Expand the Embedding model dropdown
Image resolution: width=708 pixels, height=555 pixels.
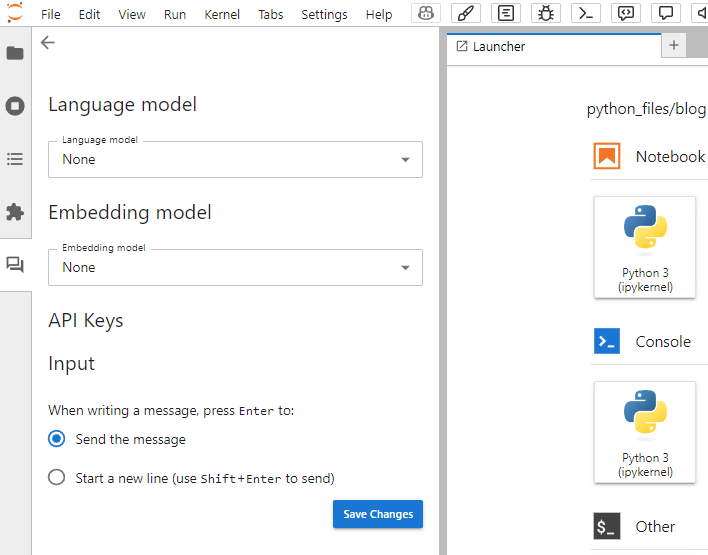pos(235,268)
